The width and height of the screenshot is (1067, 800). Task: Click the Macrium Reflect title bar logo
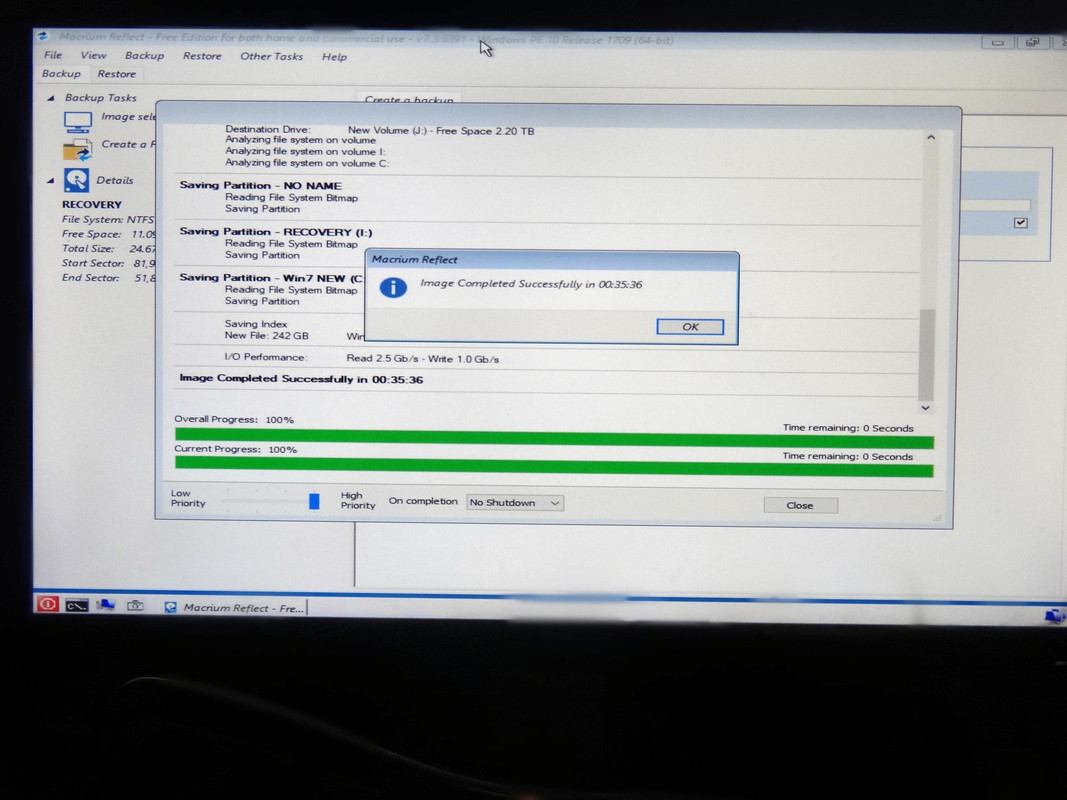tap(43, 36)
